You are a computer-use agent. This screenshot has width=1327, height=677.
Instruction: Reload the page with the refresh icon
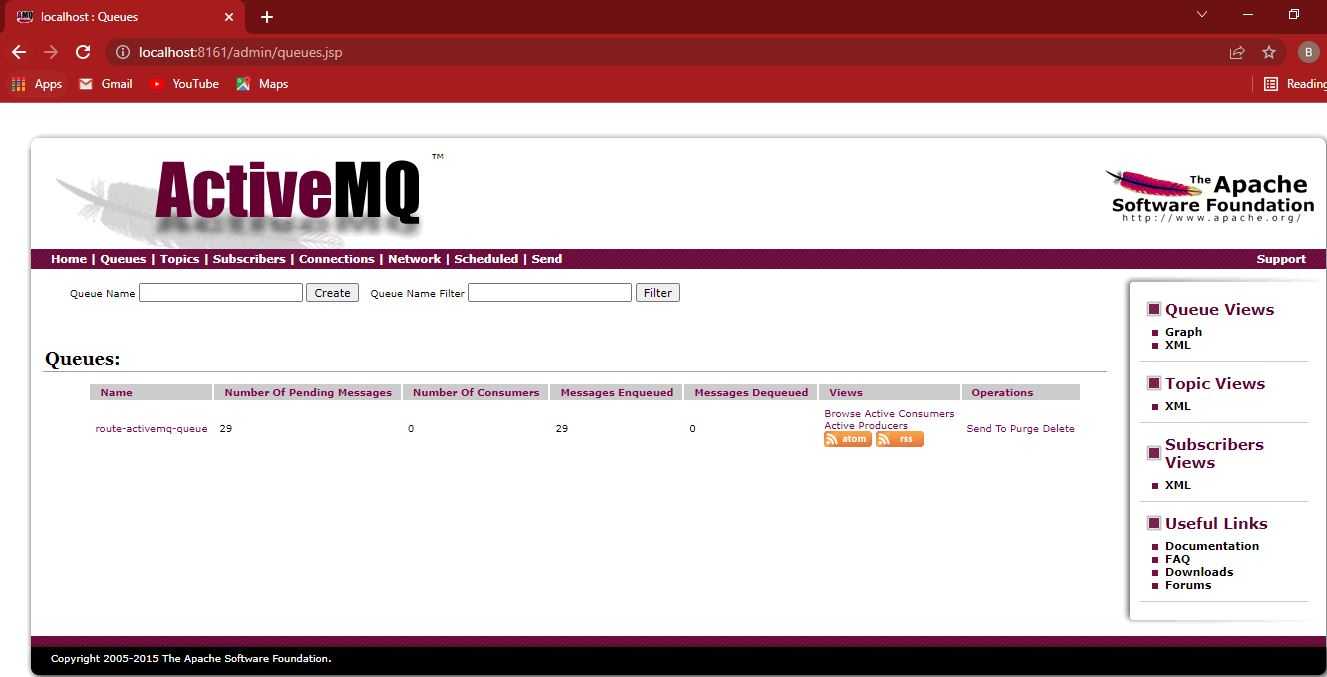click(x=83, y=52)
